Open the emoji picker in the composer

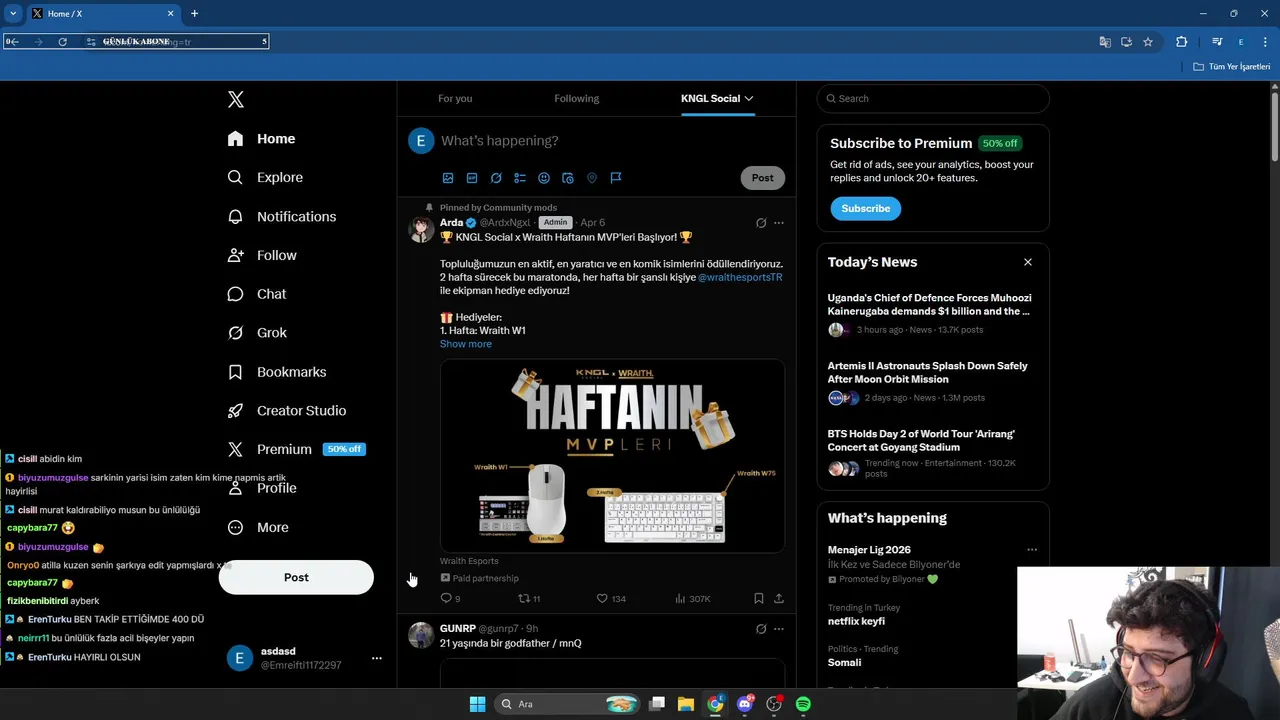544,178
